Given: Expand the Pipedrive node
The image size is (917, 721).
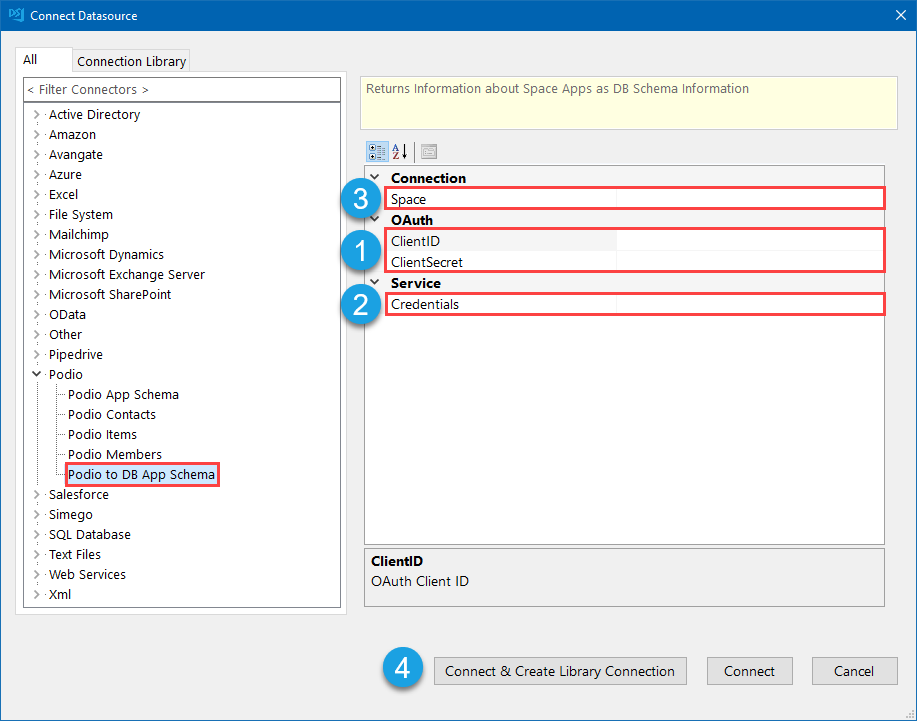Looking at the screenshot, I should [37, 354].
